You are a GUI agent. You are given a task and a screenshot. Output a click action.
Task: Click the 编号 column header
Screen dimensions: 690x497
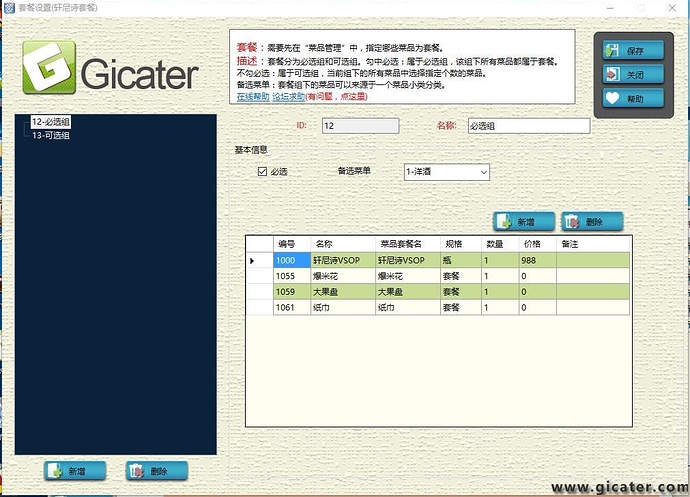point(288,243)
